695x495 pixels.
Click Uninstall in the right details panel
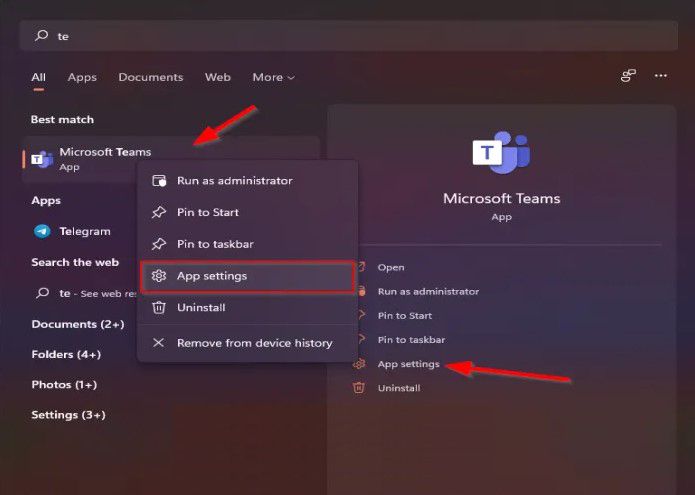(x=398, y=388)
